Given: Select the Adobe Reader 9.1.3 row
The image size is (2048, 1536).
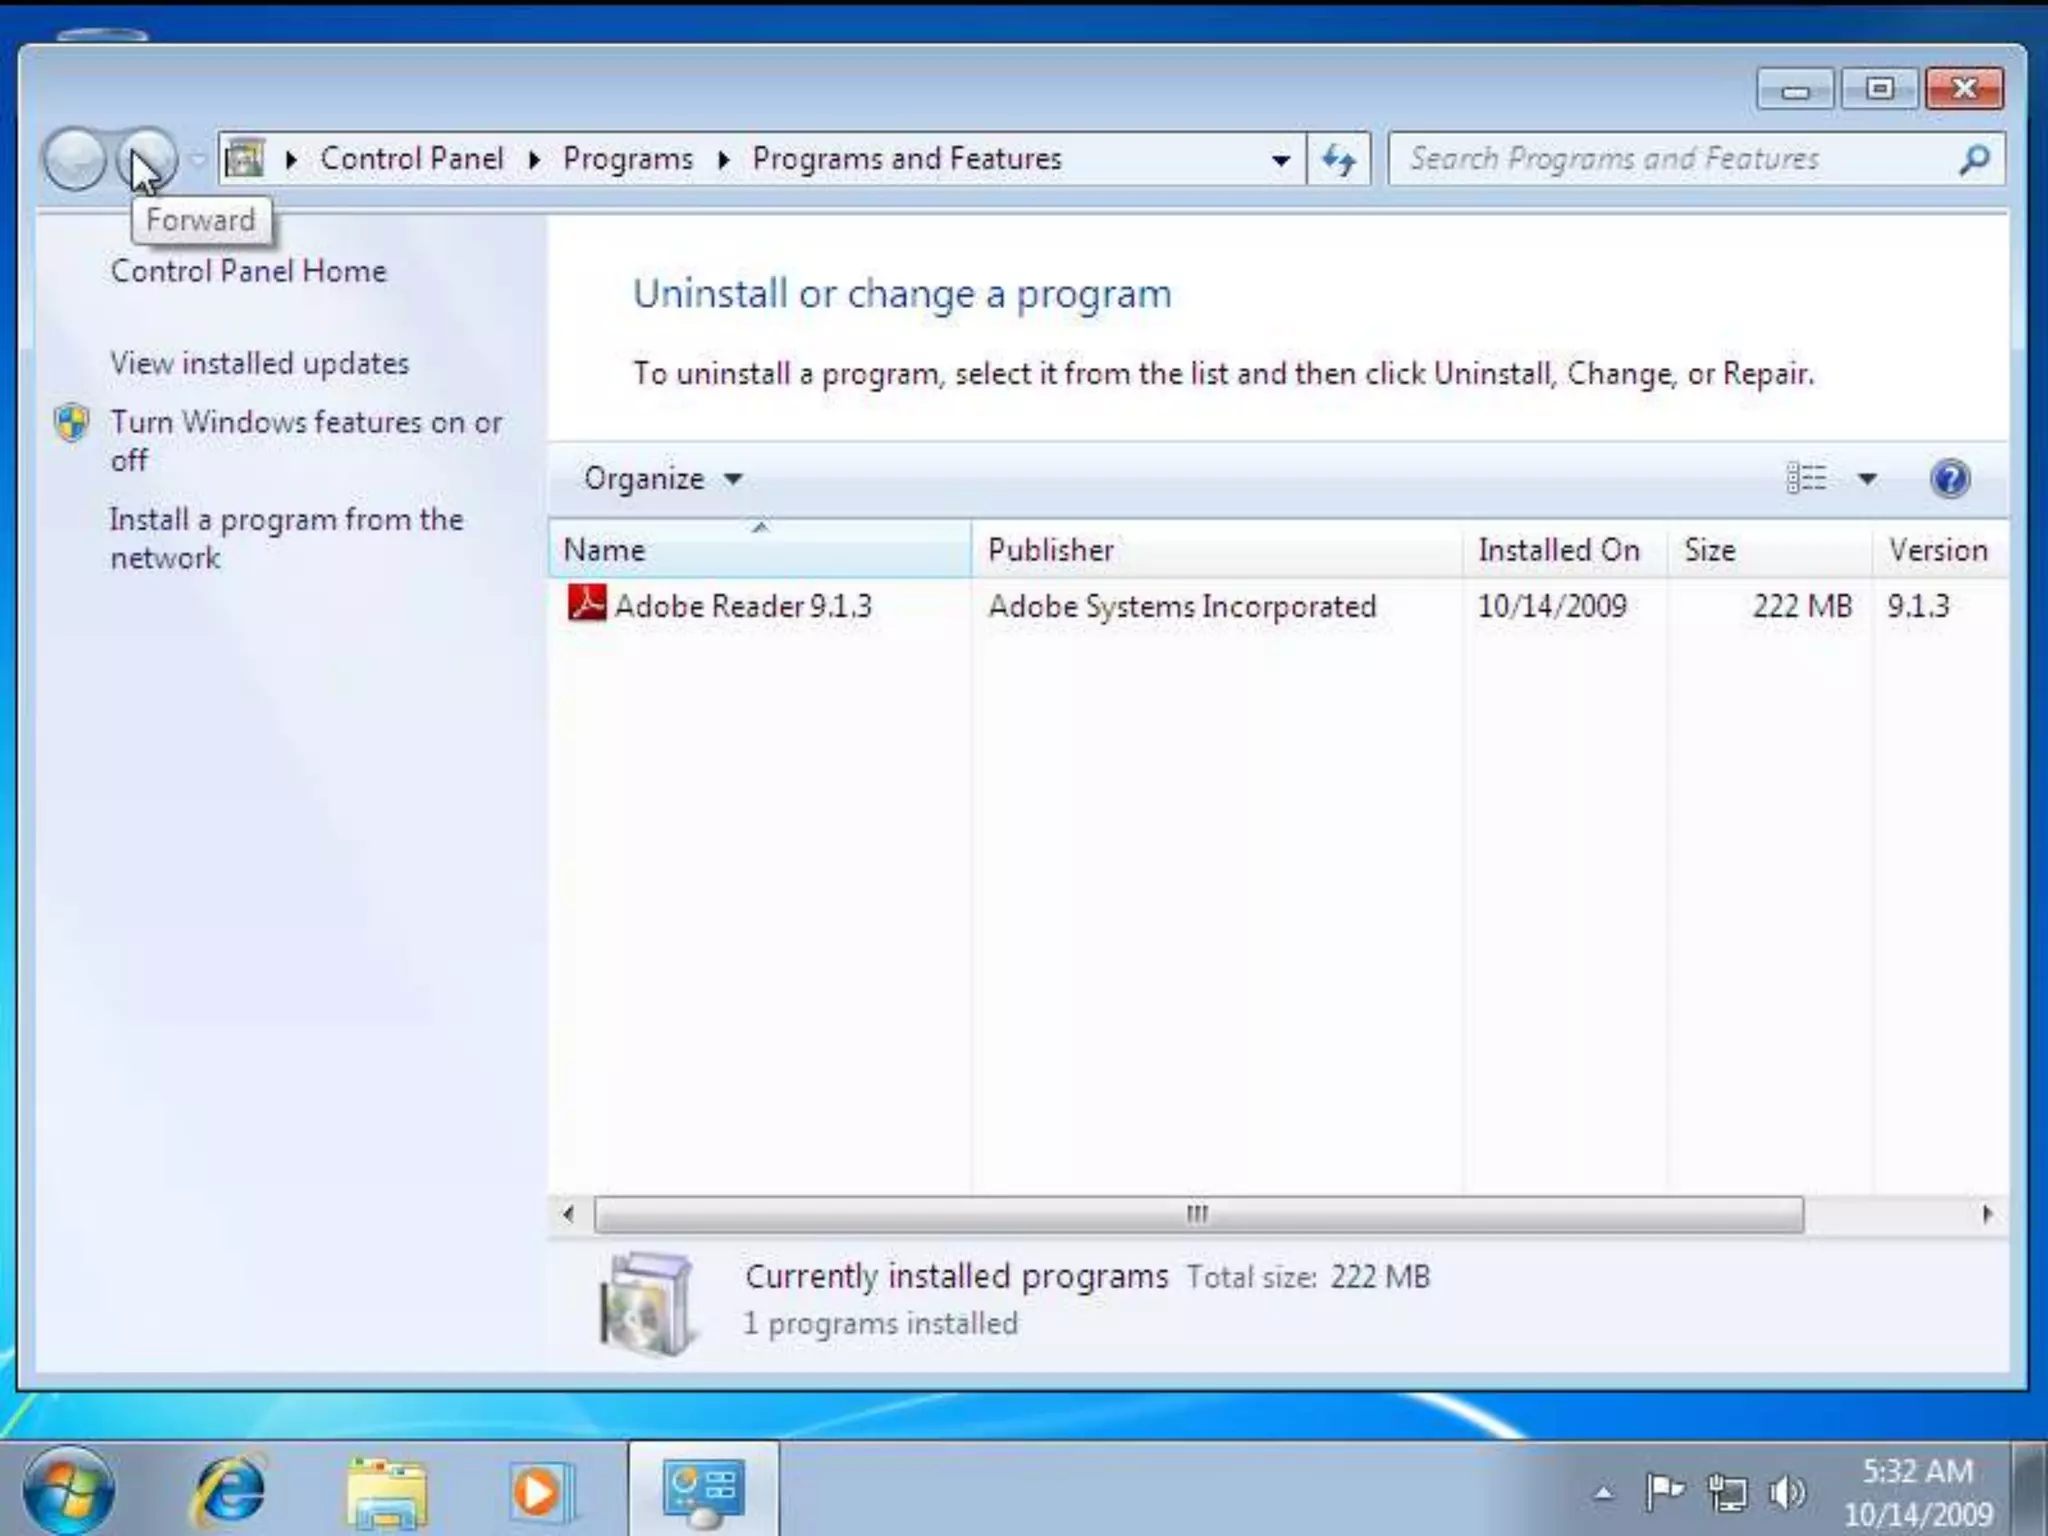Looking at the screenshot, I should pyautogui.click(x=1278, y=606).
